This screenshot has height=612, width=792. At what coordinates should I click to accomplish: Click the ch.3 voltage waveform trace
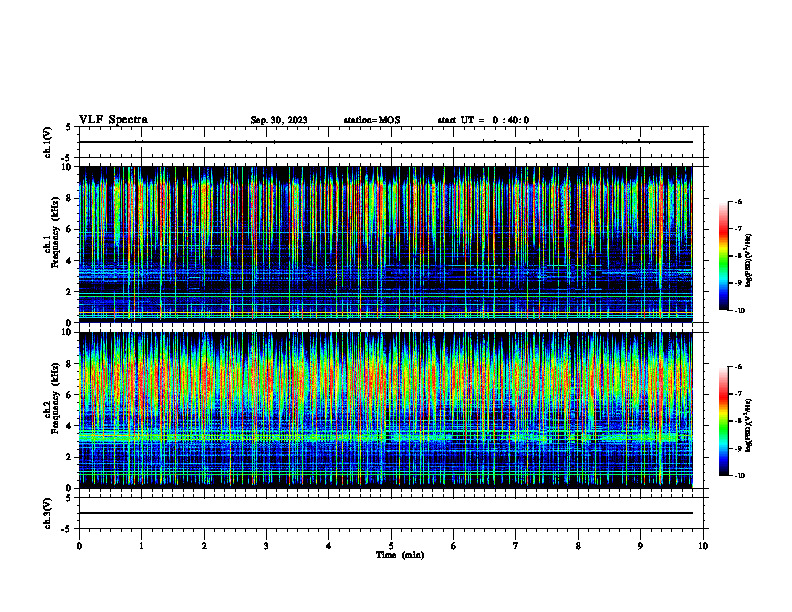[386, 513]
